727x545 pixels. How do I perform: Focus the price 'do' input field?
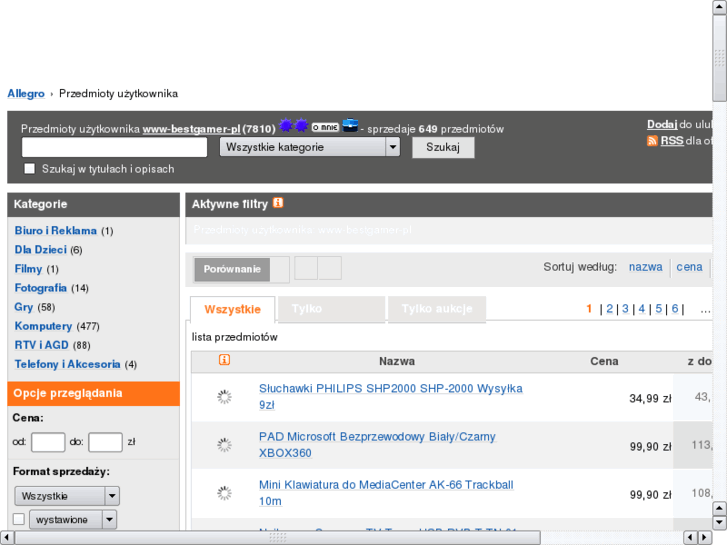(105, 442)
